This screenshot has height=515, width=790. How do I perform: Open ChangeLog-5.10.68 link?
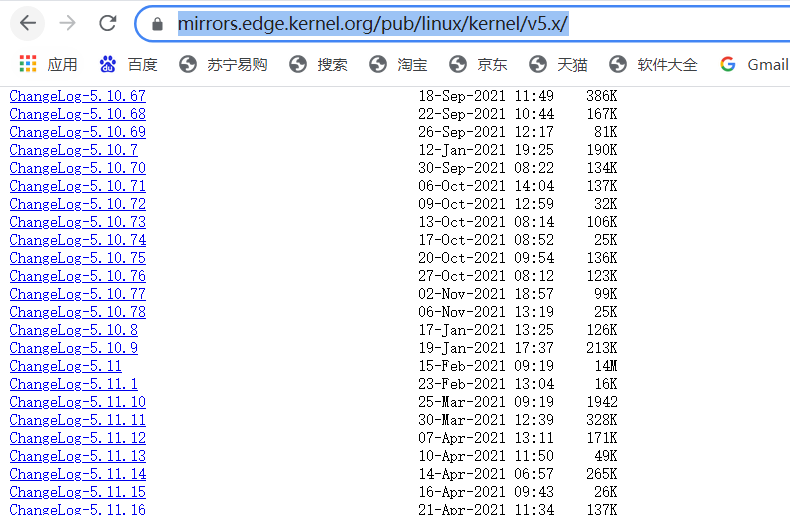(x=78, y=114)
